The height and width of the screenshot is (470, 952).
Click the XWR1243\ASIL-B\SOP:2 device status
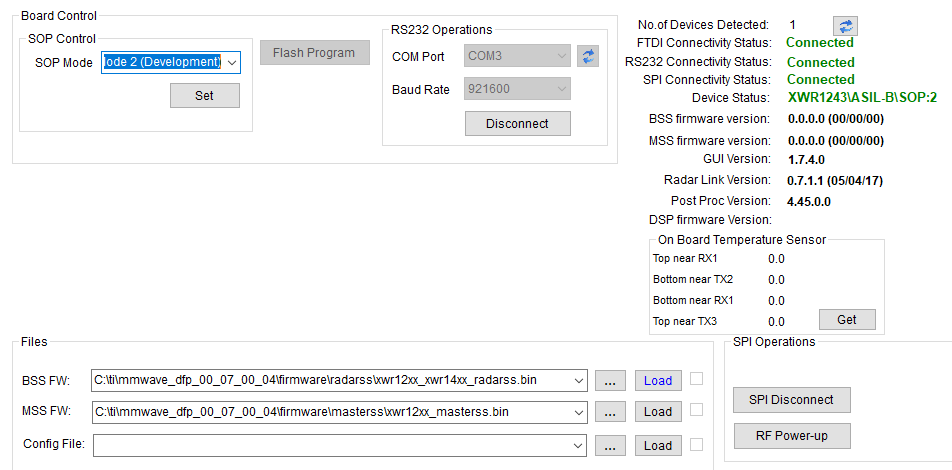[863, 97]
